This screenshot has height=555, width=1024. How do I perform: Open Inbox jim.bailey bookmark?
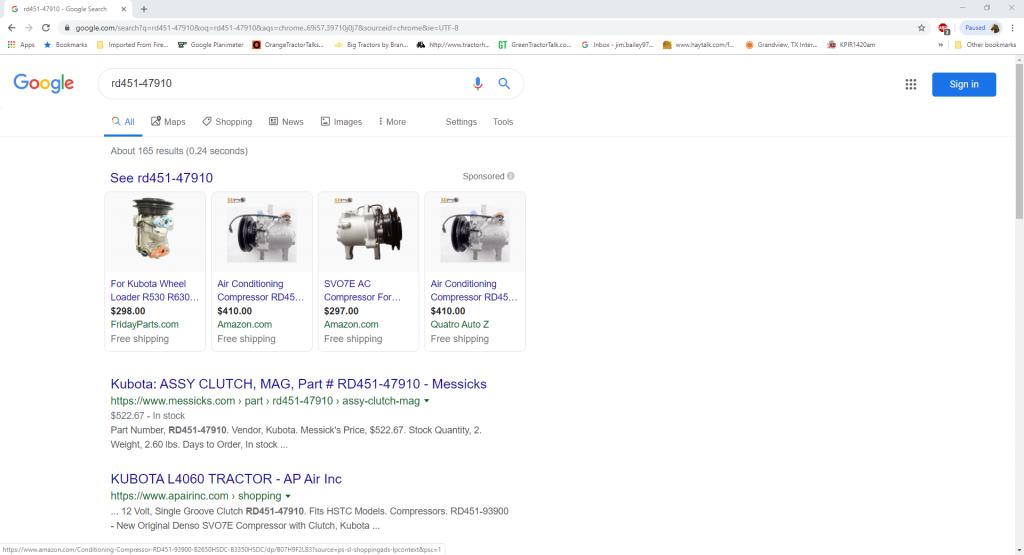click(617, 45)
